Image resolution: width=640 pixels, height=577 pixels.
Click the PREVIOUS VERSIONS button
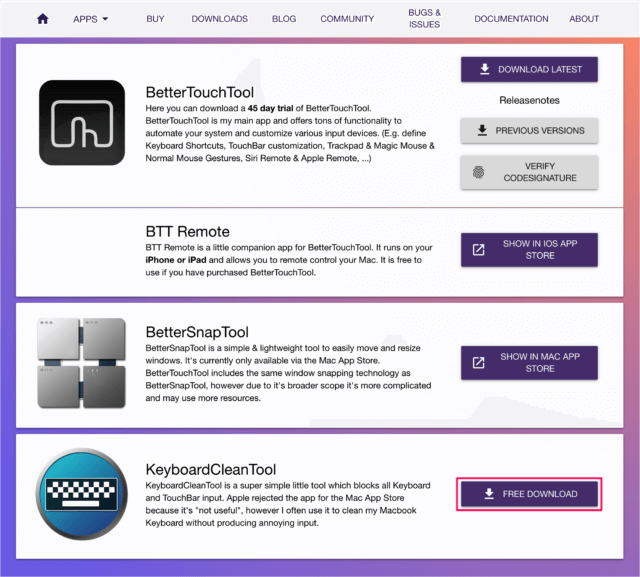[529, 131]
